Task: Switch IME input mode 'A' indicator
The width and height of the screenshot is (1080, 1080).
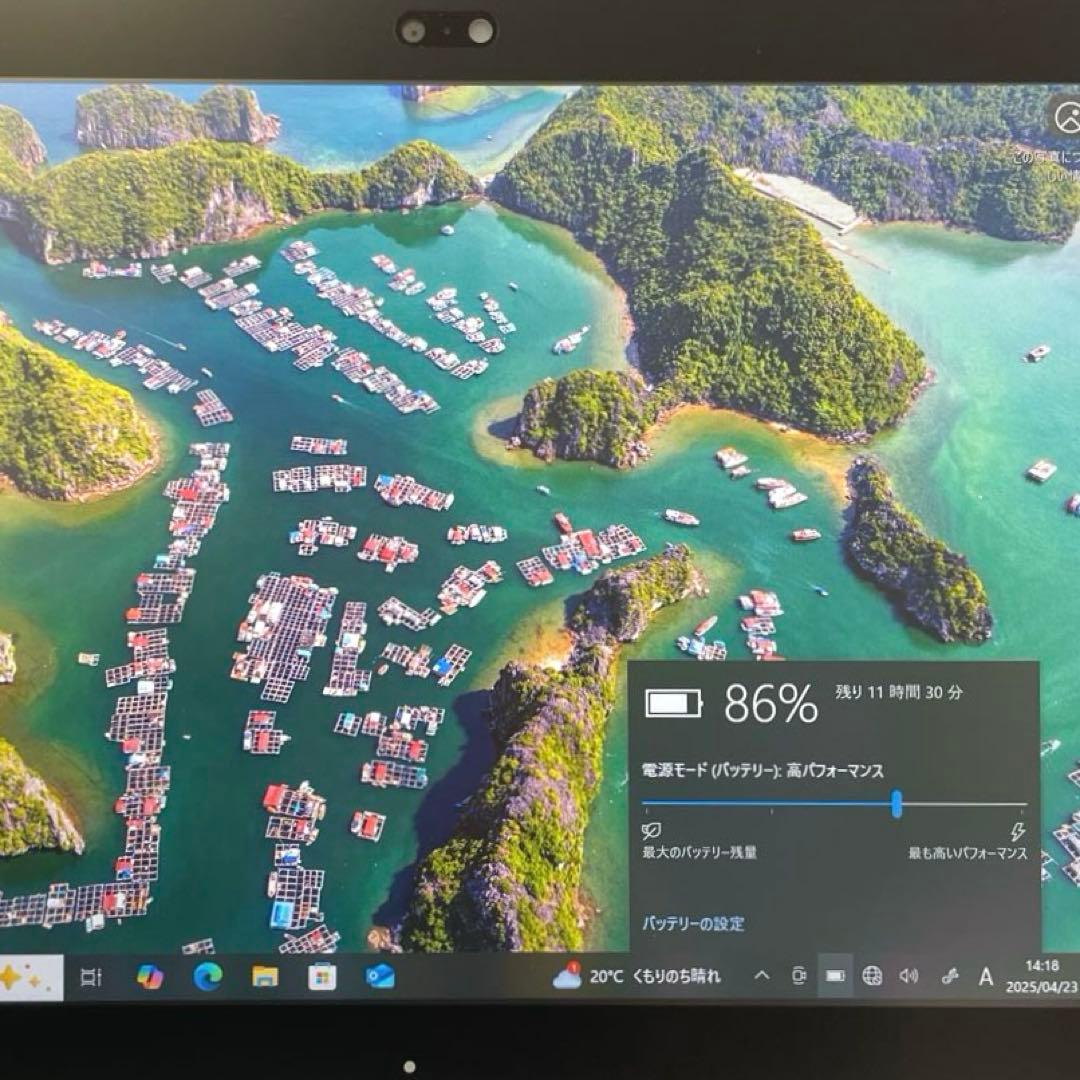Action: pos(986,977)
